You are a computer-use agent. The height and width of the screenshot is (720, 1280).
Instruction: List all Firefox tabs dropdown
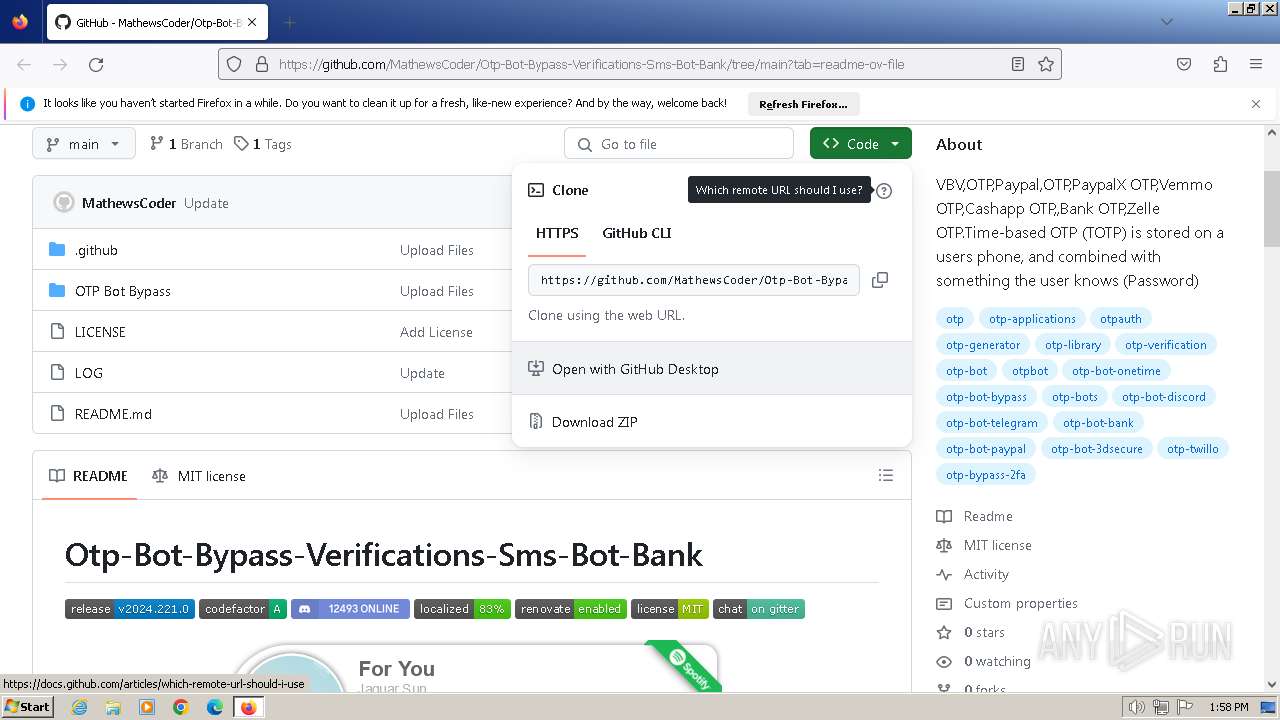[x=1167, y=21]
